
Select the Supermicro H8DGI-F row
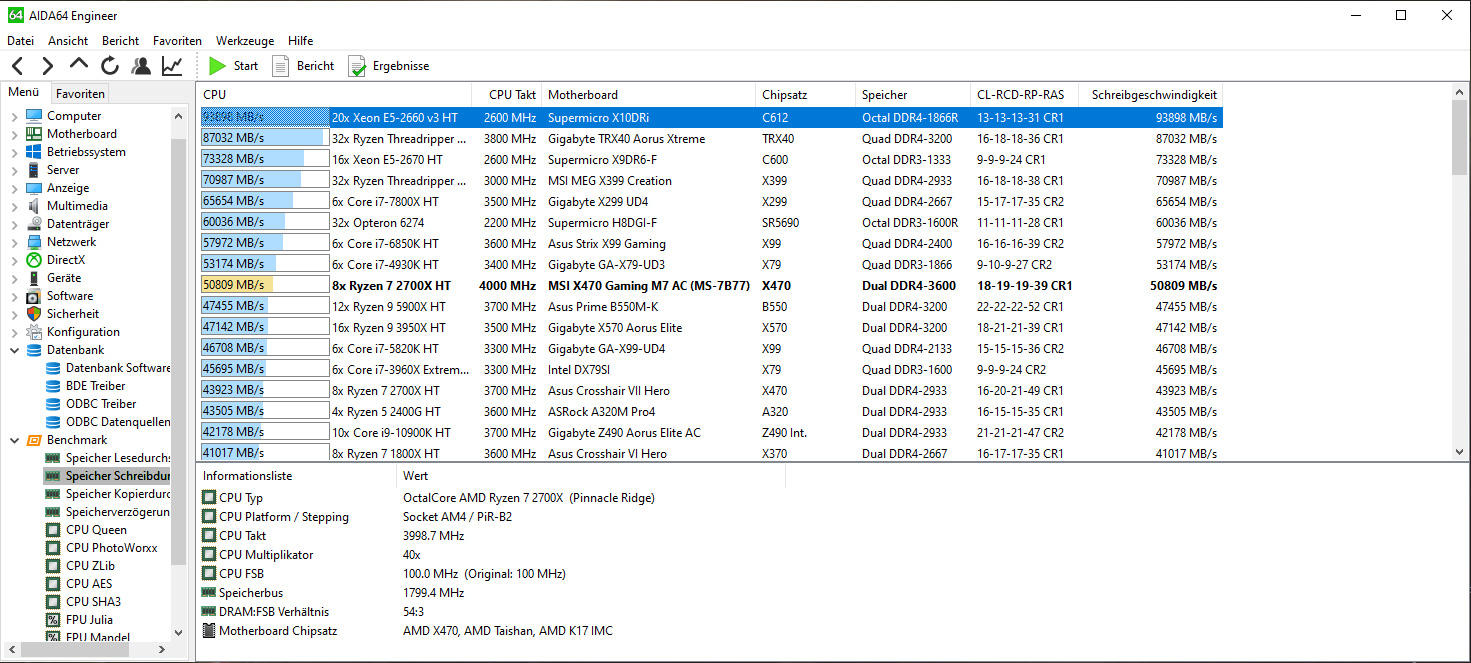(710, 223)
